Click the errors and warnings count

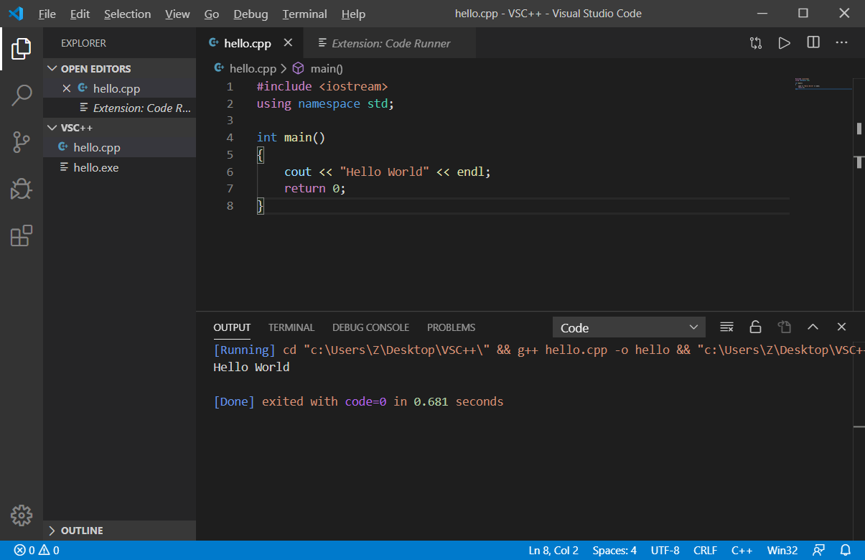(36, 550)
